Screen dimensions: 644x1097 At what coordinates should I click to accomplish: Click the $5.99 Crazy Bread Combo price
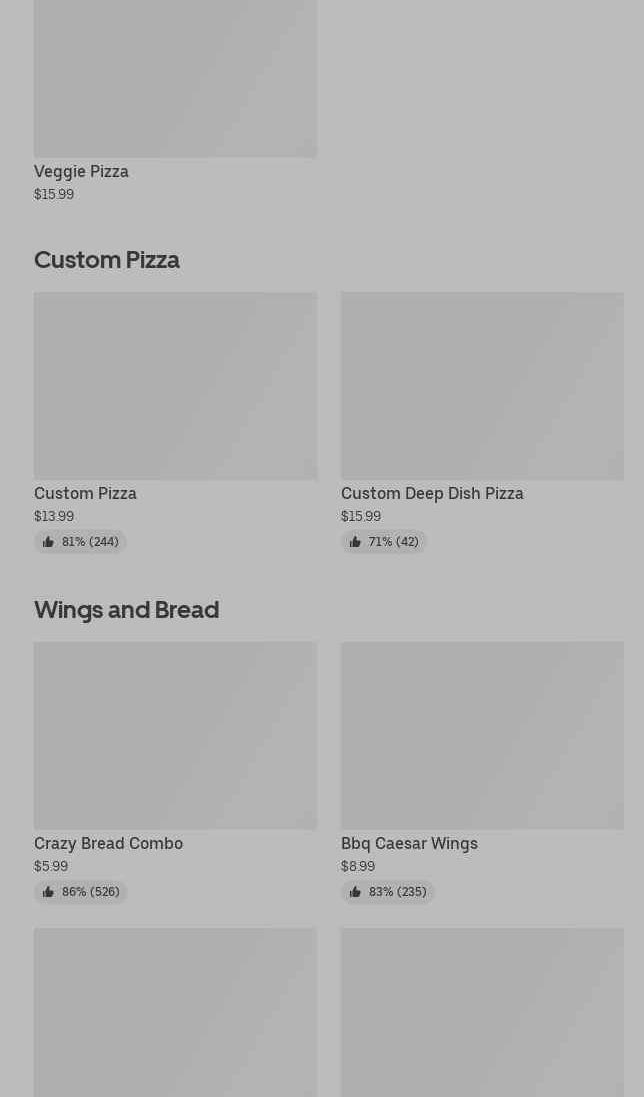pyautogui.click(x=51, y=866)
